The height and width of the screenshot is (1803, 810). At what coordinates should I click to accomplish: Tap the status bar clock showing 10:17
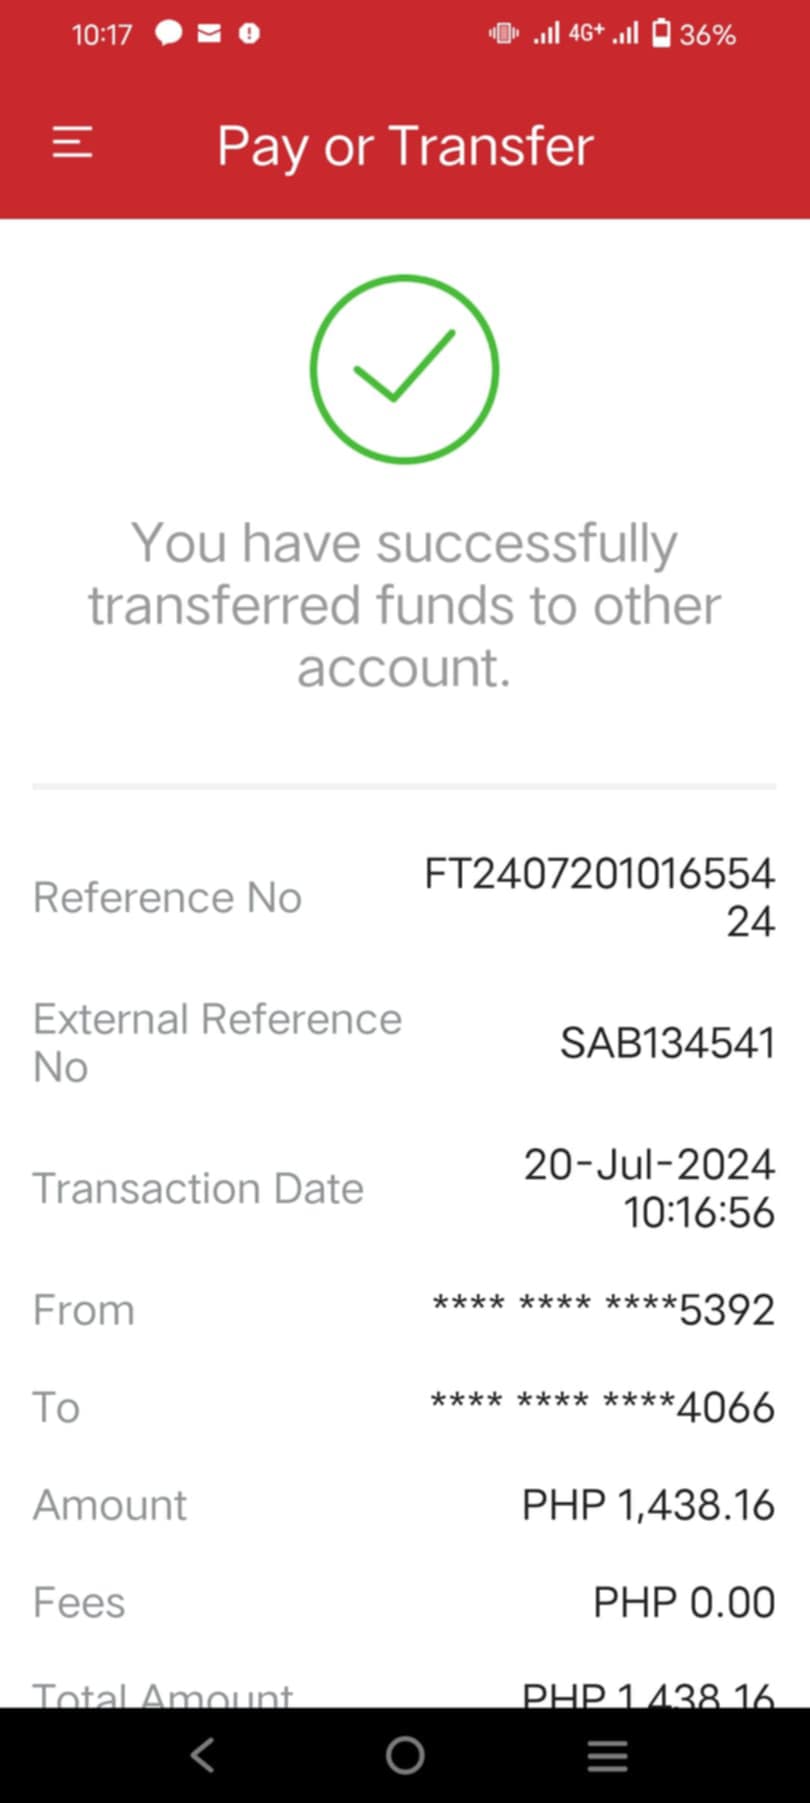[101, 35]
